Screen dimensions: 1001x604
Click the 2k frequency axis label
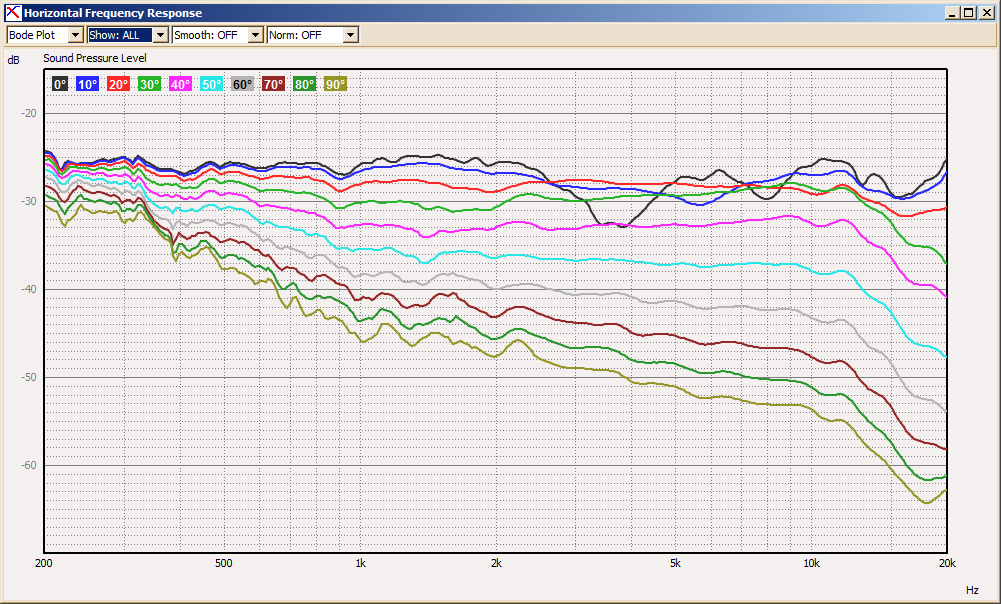496,563
